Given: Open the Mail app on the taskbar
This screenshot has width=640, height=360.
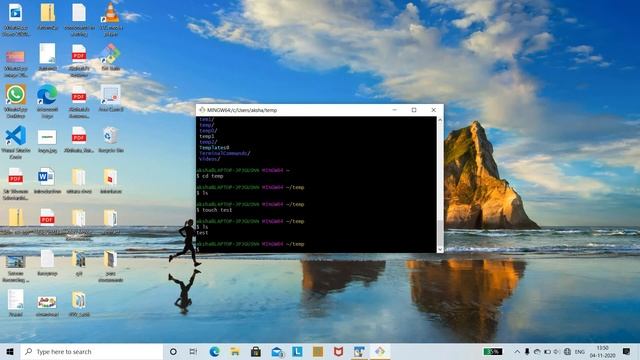Looking at the screenshot, I should pos(277,351).
